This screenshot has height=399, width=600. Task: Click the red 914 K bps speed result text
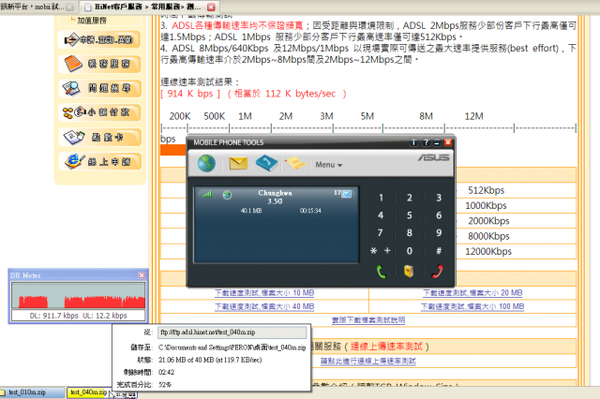pyautogui.click(x=190, y=94)
